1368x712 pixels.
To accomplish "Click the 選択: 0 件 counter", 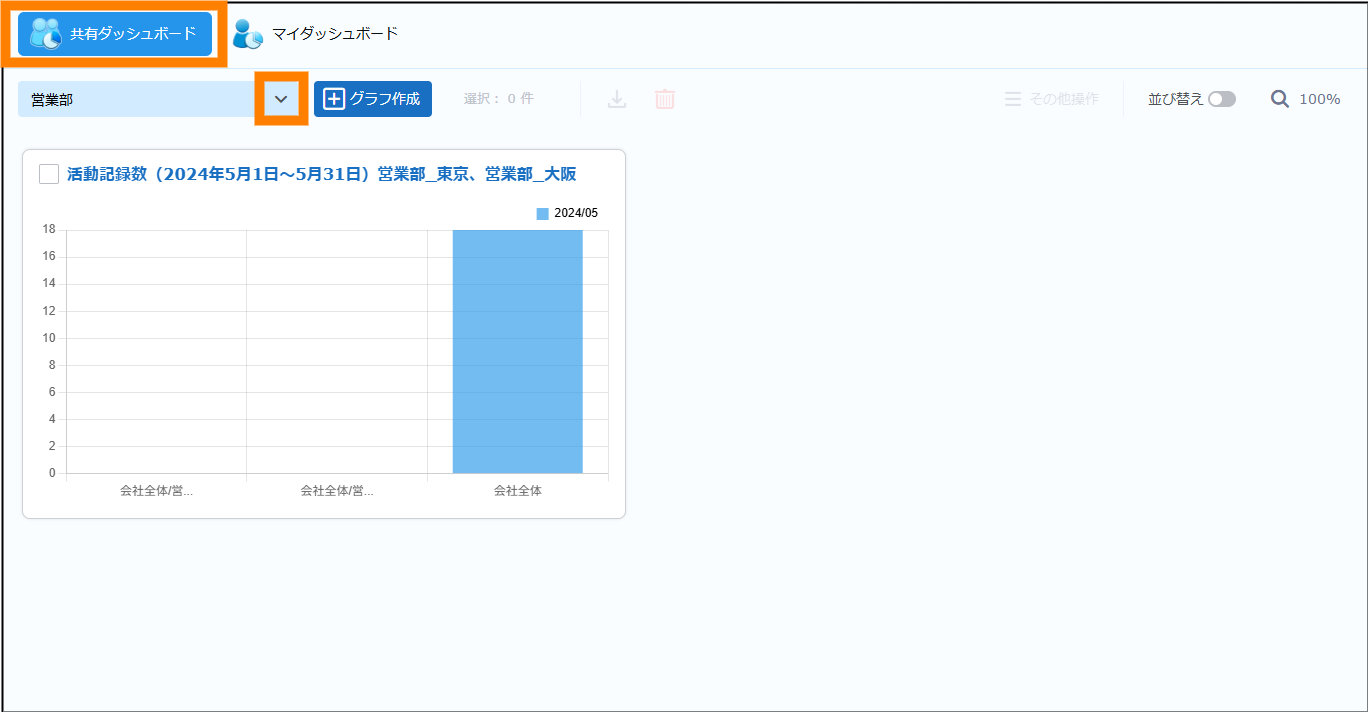I will 498,99.
